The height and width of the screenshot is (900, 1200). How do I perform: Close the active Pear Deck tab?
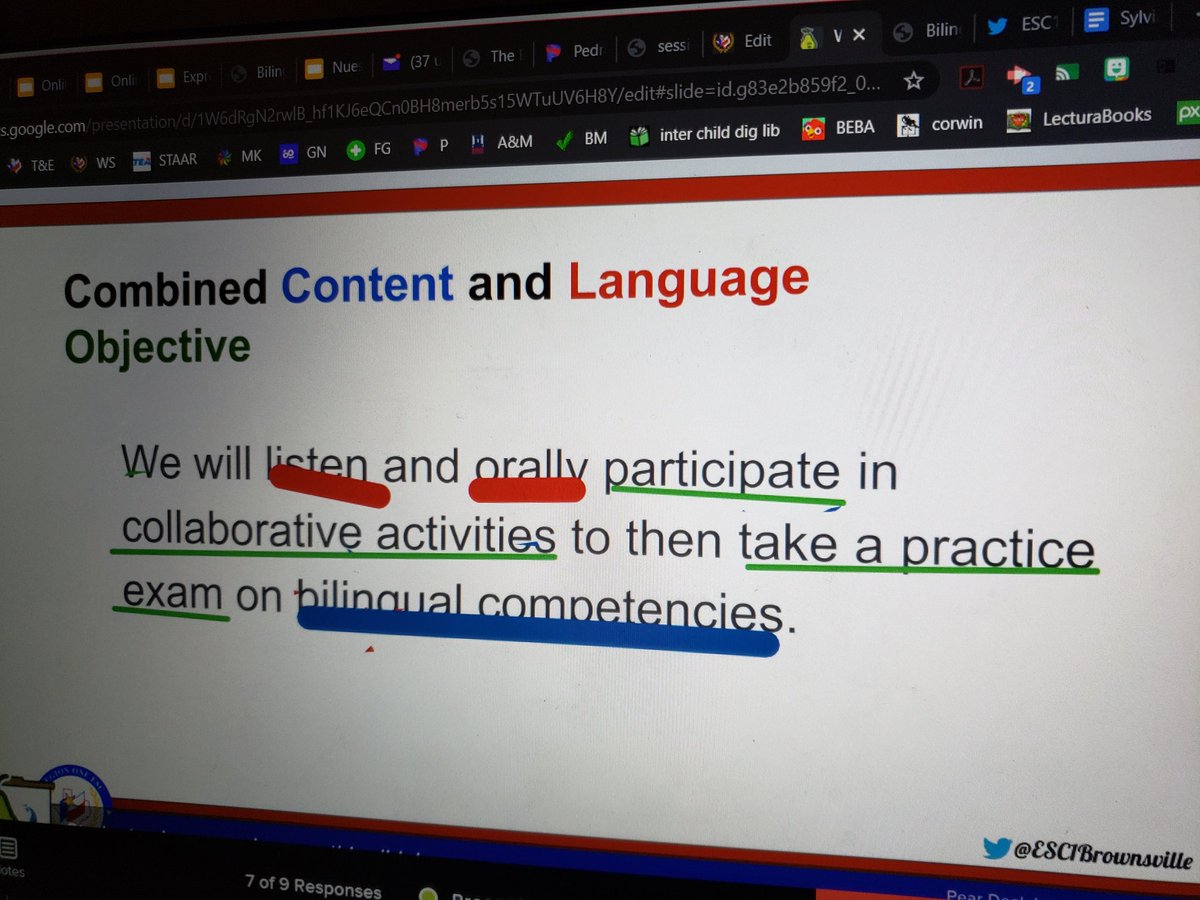click(858, 35)
